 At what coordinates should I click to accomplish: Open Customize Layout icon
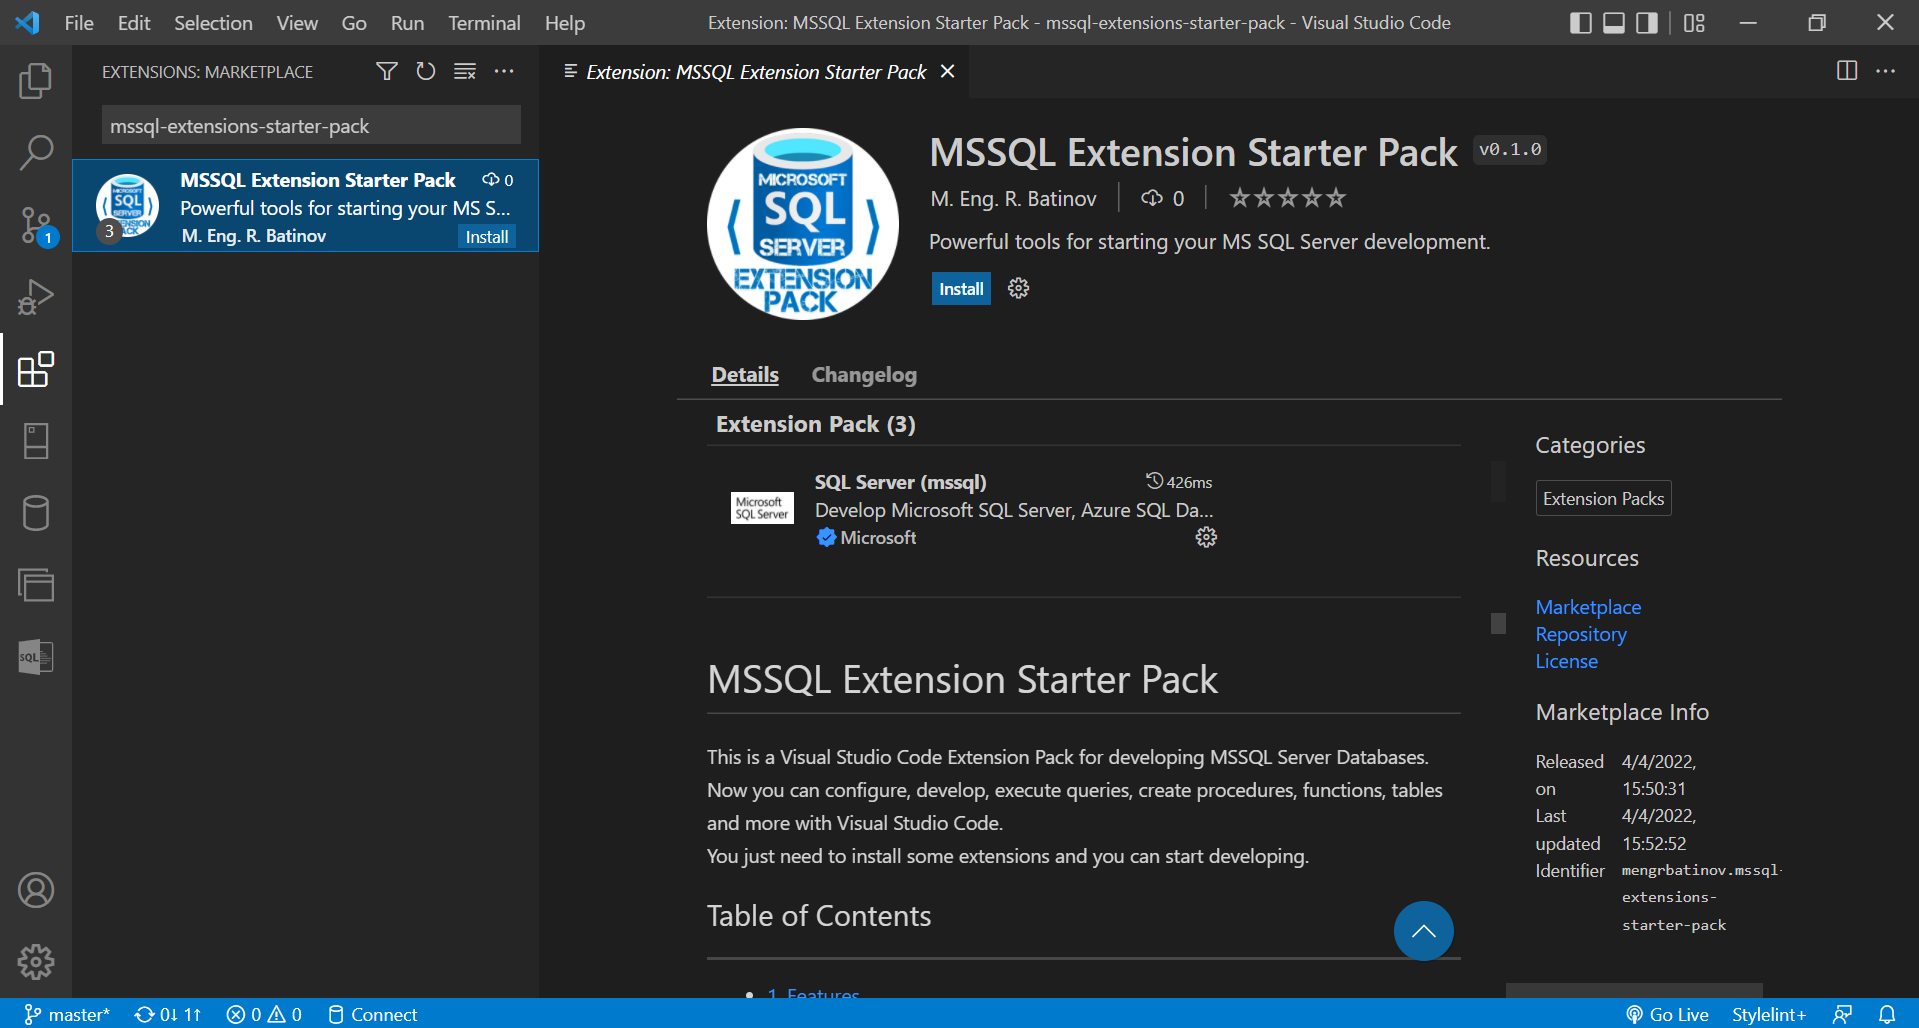[x=1694, y=22]
